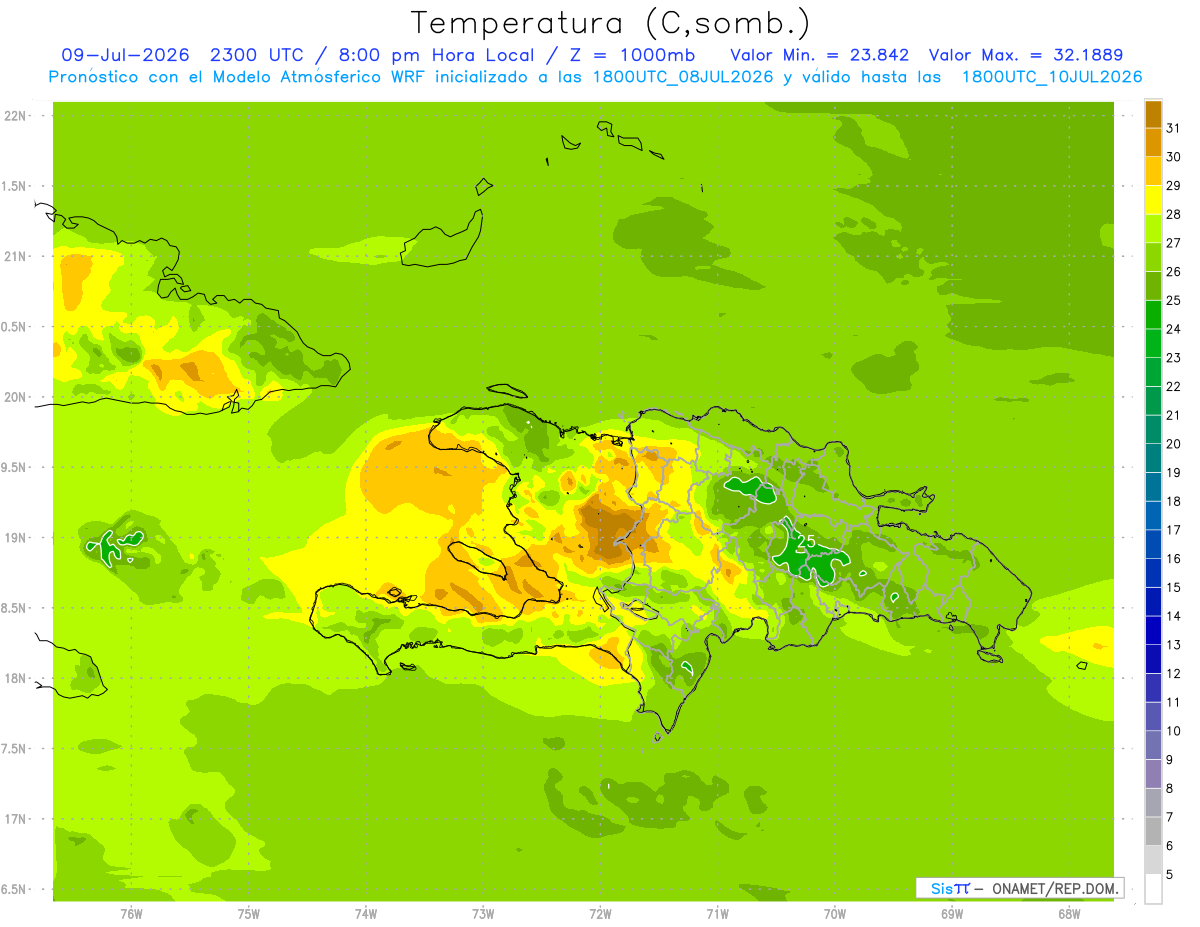The image size is (1200, 927).
Task: Click the "5" legend label
Action: click(x=1170, y=875)
